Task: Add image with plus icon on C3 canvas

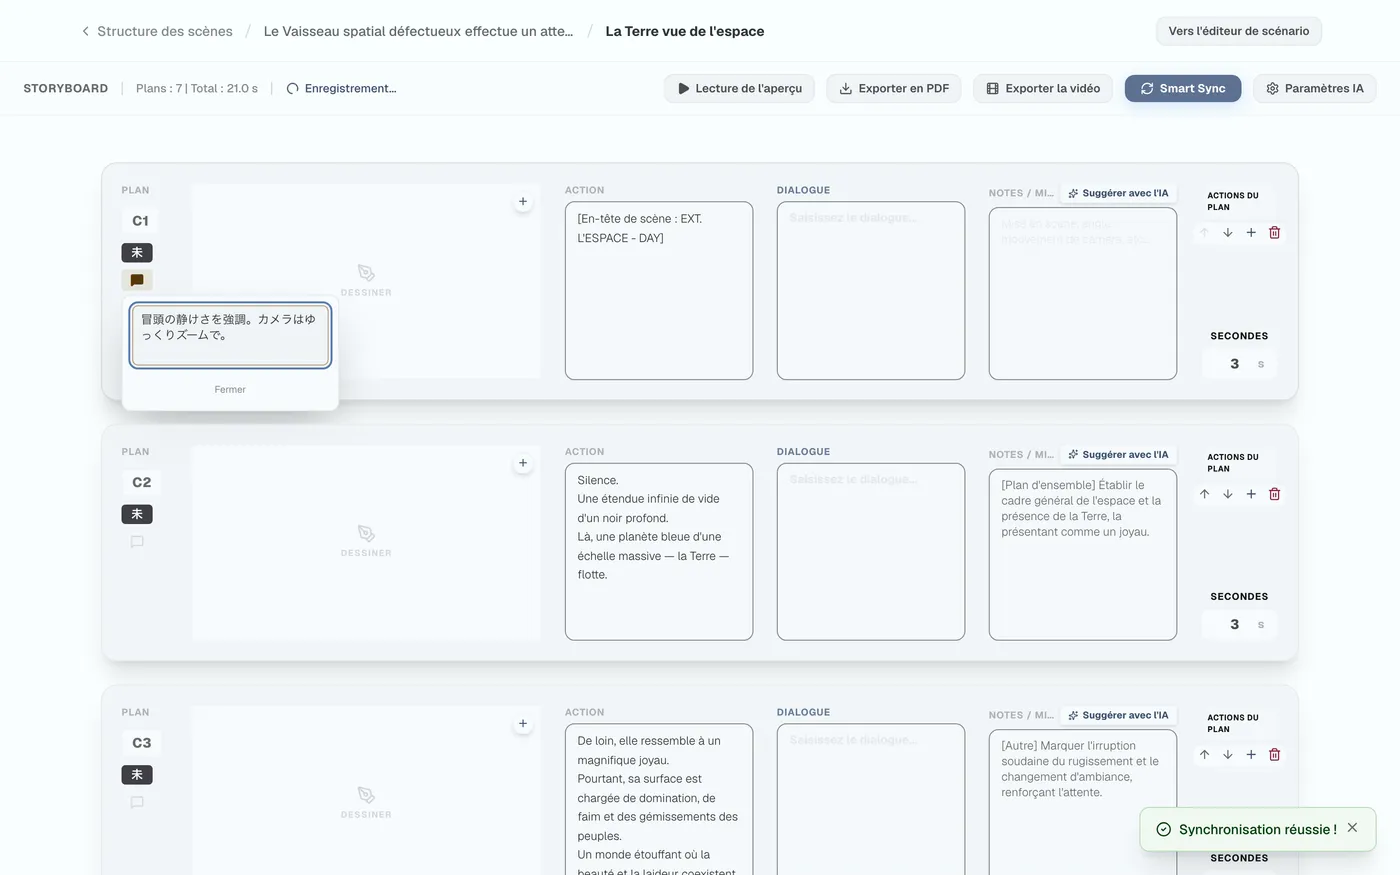Action: pyautogui.click(x=523, y=724)
